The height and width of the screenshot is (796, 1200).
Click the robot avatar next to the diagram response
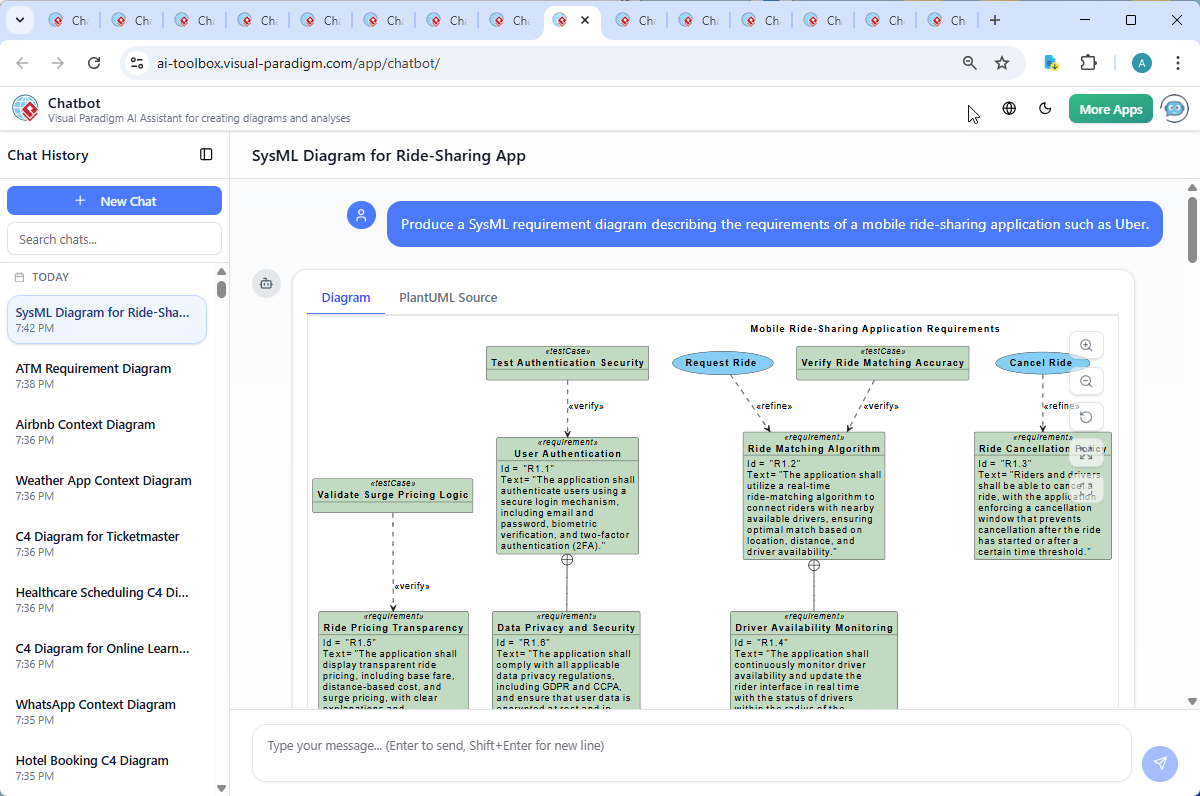(x=266, y=283)
